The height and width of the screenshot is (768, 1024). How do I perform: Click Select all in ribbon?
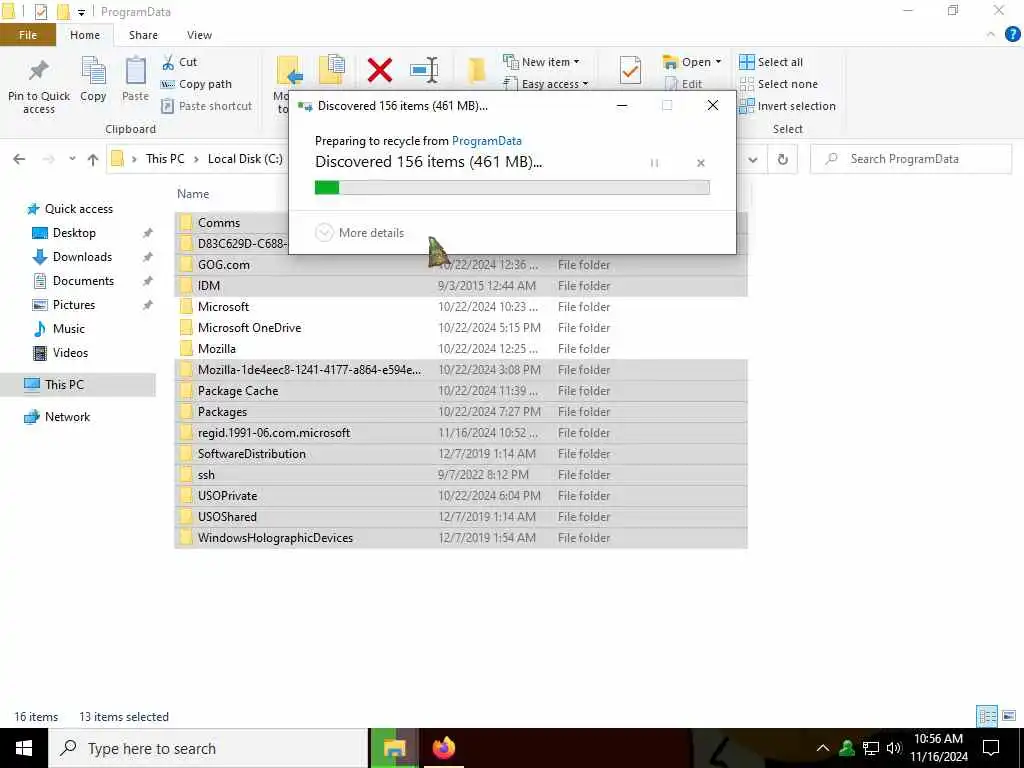771,62
